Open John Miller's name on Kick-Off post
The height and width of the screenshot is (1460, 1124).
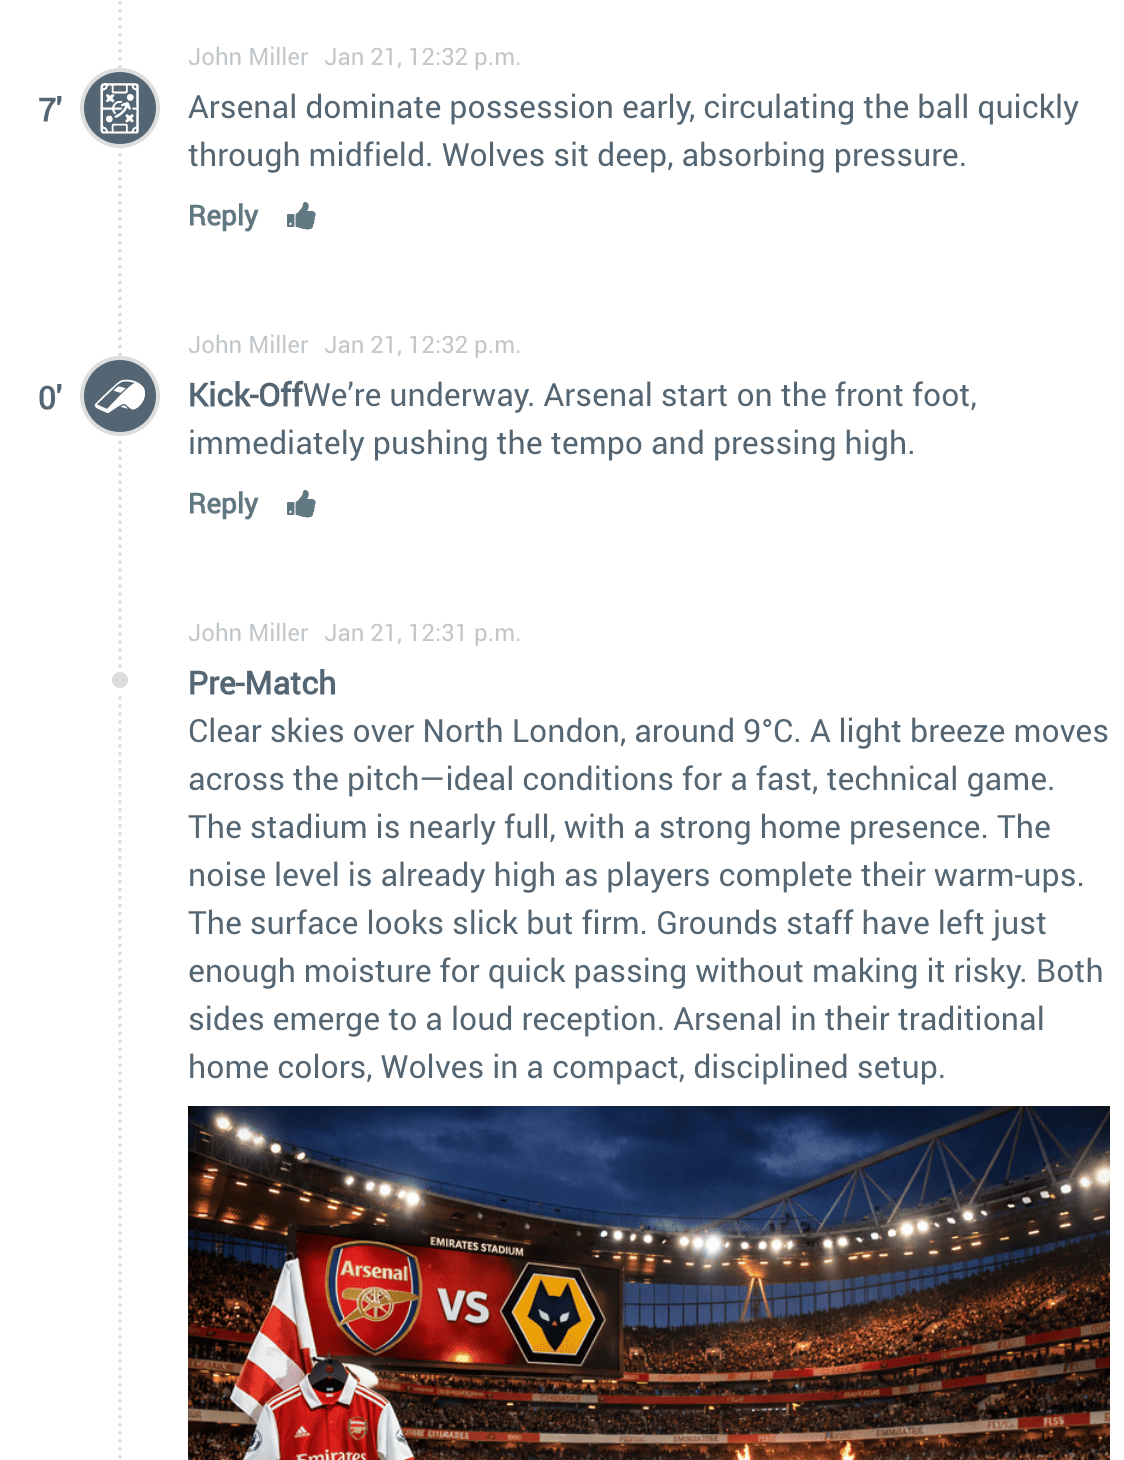(x=248, y=345)
